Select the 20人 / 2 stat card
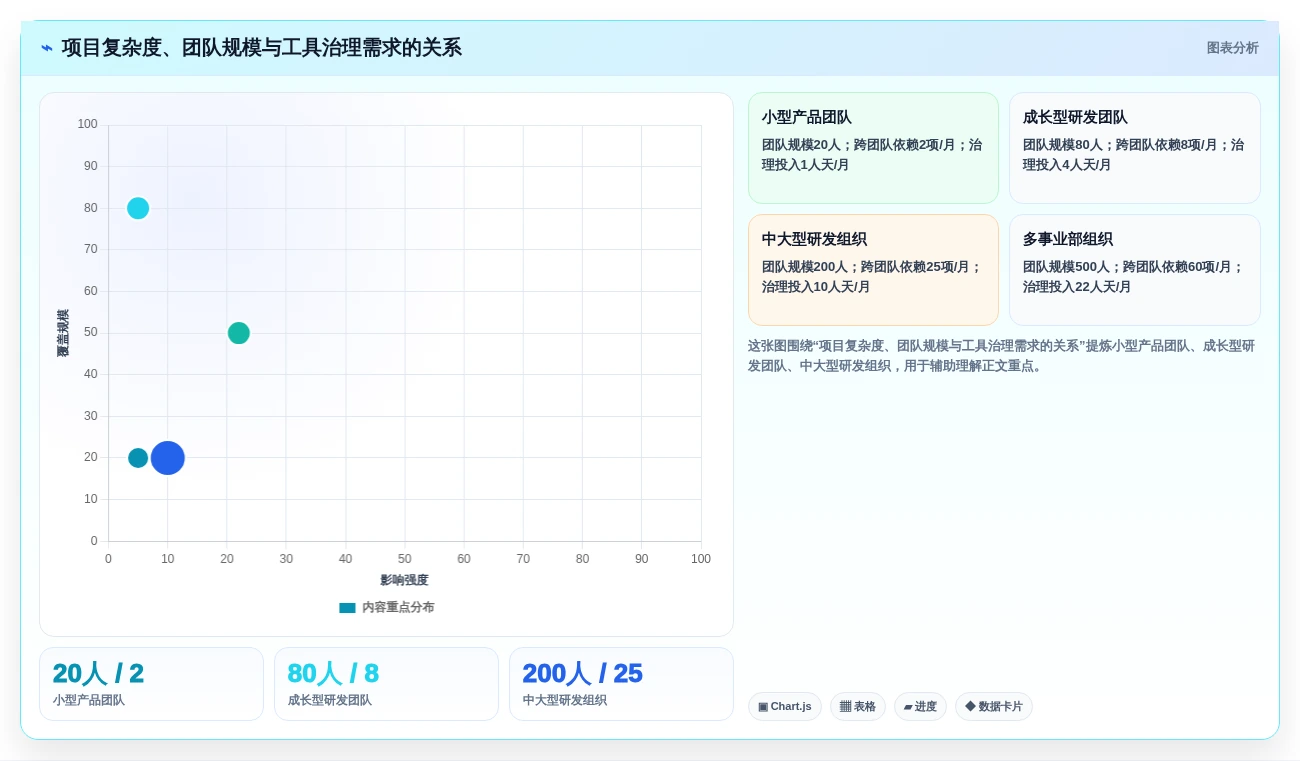The height and width of the screenshot is (761, 1300). (x=151, y=684)
